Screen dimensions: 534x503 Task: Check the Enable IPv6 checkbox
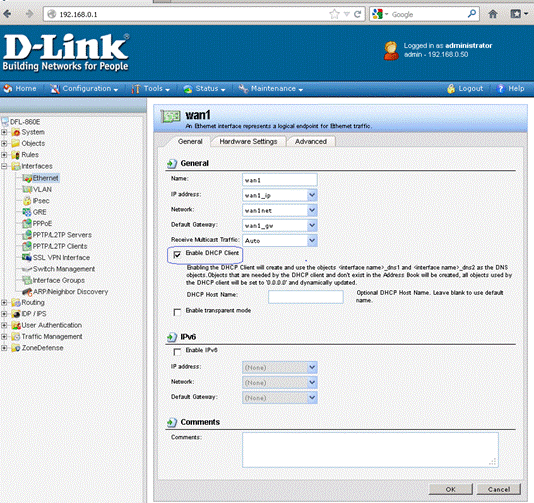coord(177,352)
